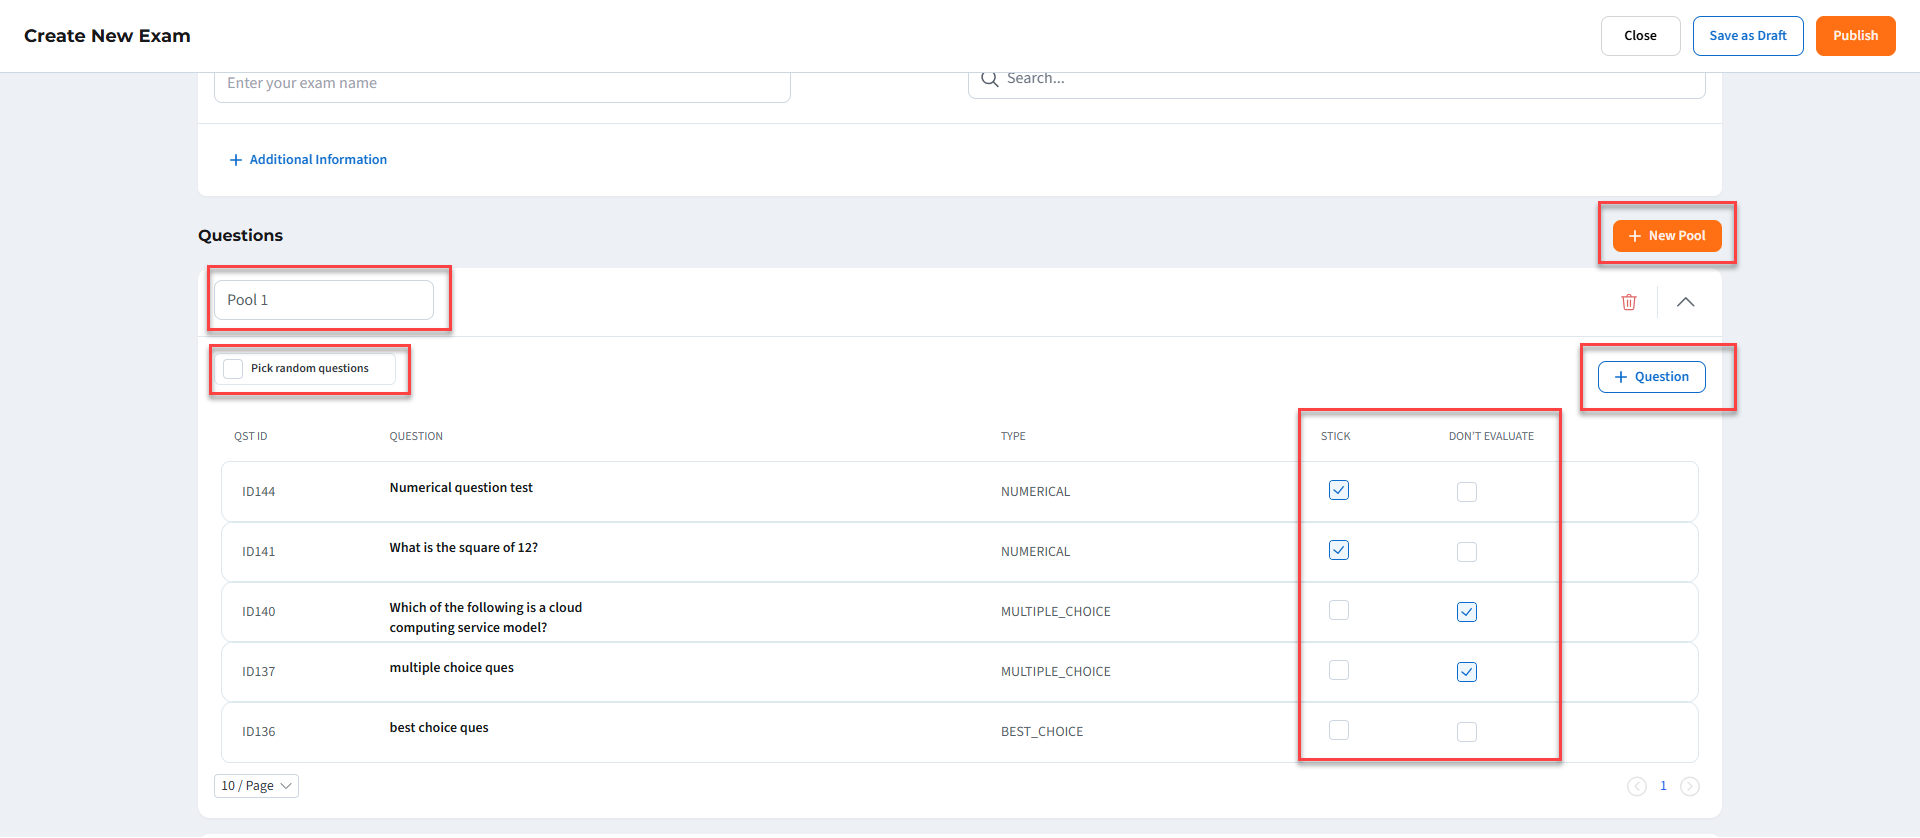Collapse the Pool 1 section chevron

(1686, 302)
